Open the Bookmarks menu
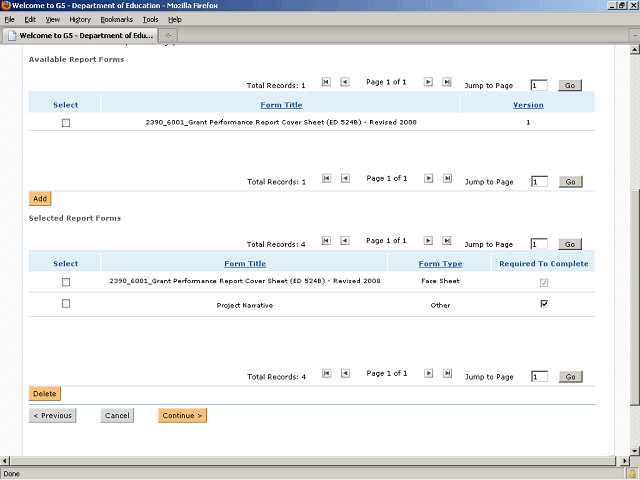The width and height of the screenshot is (640, 480). tap(116, 19)
